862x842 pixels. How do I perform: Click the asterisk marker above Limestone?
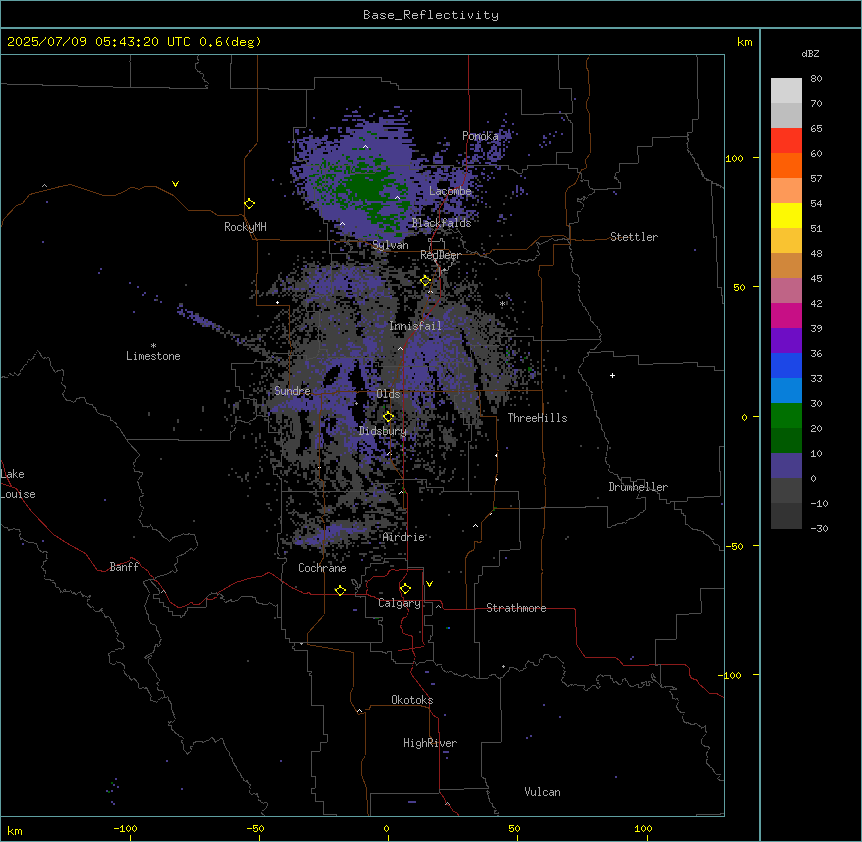153,346
